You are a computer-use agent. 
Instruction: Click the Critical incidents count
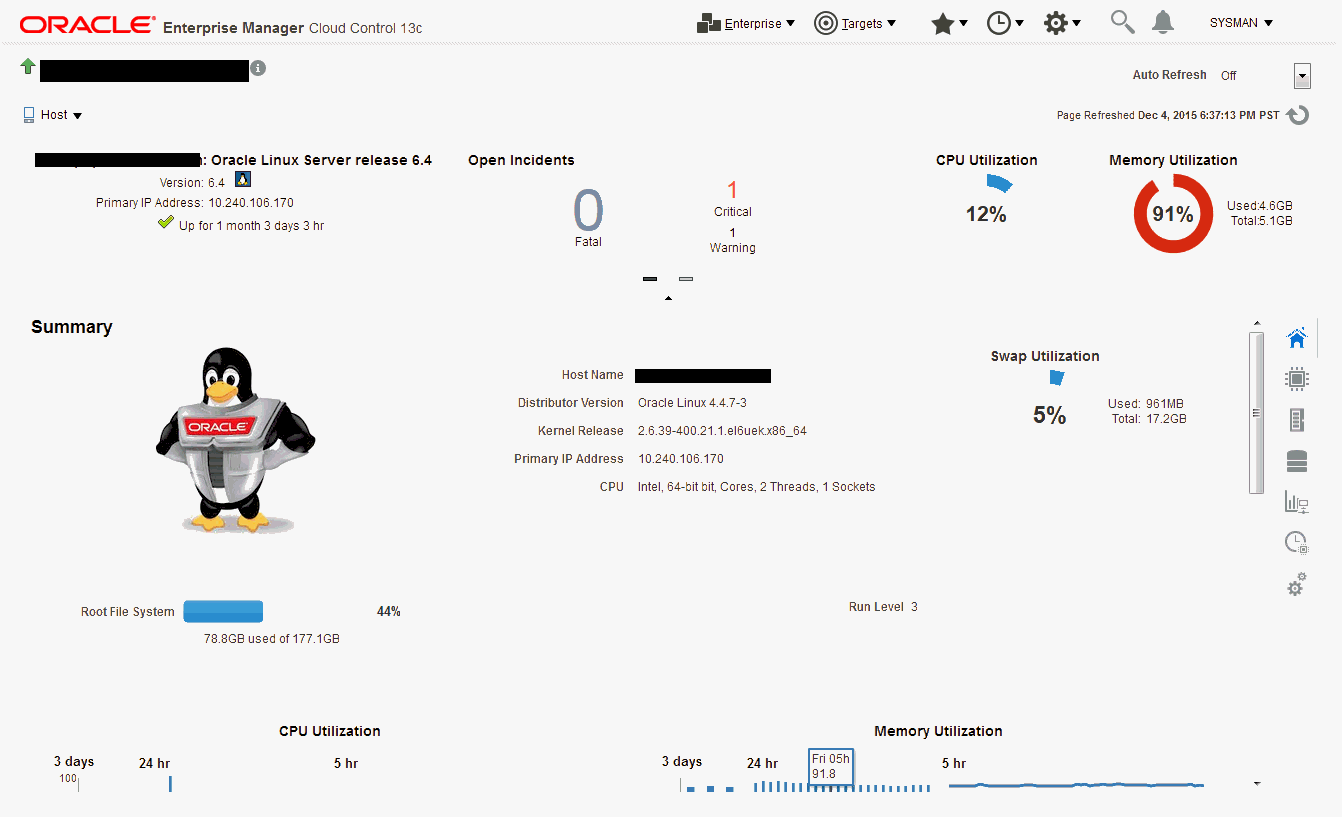732,190
